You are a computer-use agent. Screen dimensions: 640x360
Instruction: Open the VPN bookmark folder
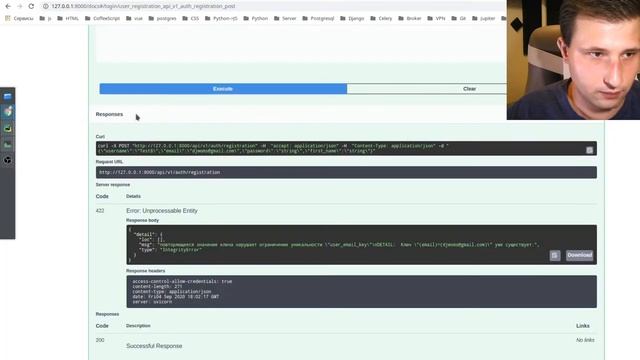(x=436, y=18)
